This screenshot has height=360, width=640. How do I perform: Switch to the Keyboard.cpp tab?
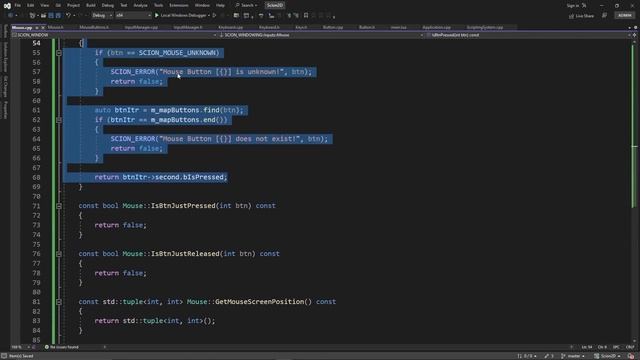click(231, 27)
